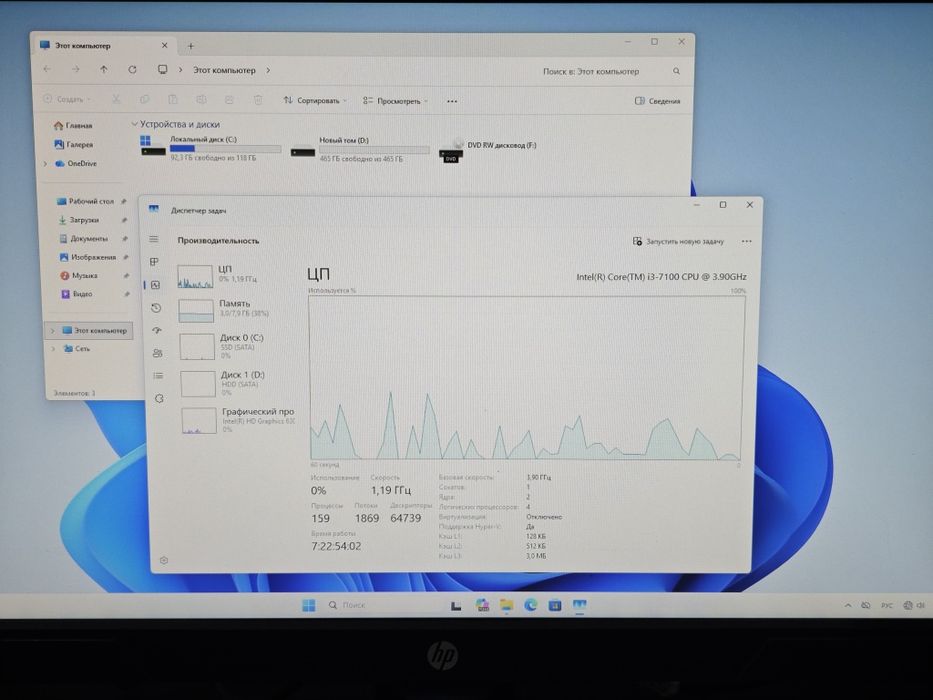Open Галерея in File Explorer sidebar
This screenshot has width=933, height=700.
click(x=74, y=145)
